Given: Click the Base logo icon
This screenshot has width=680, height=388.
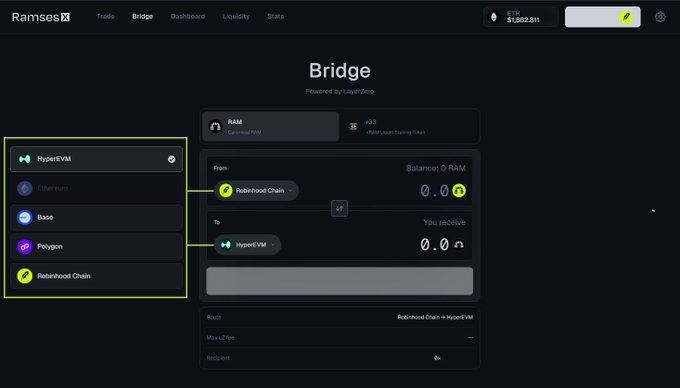Looking at the screenshot, I should [x=25, y=217].
